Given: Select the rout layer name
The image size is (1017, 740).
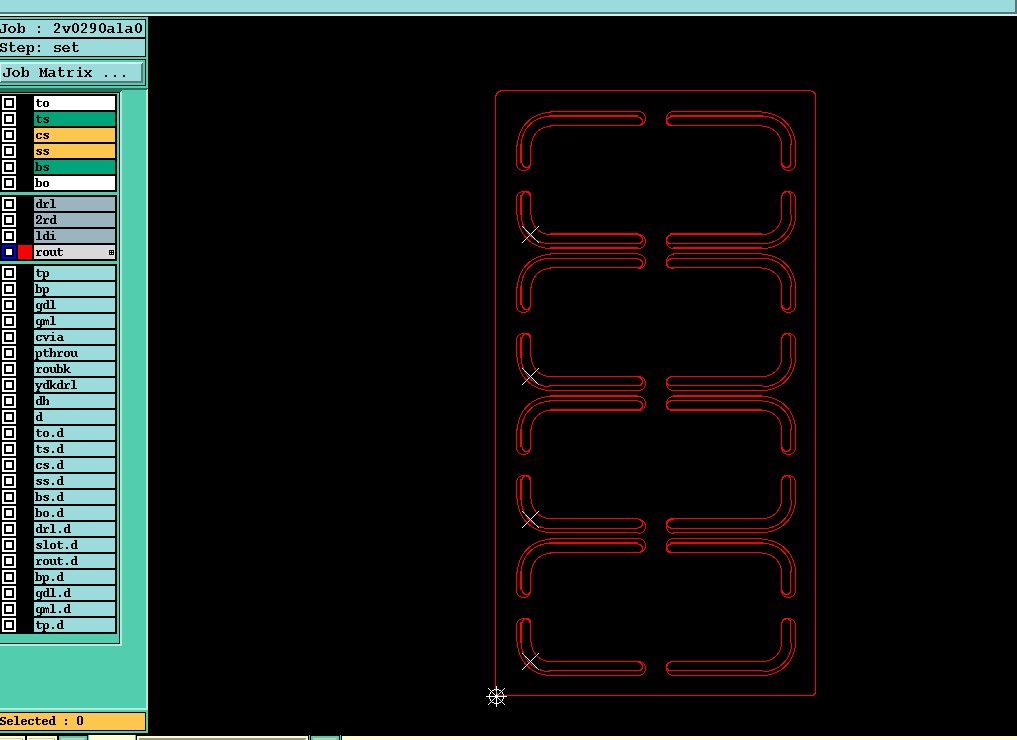Looking at the screenshot, I should point(75,252).
